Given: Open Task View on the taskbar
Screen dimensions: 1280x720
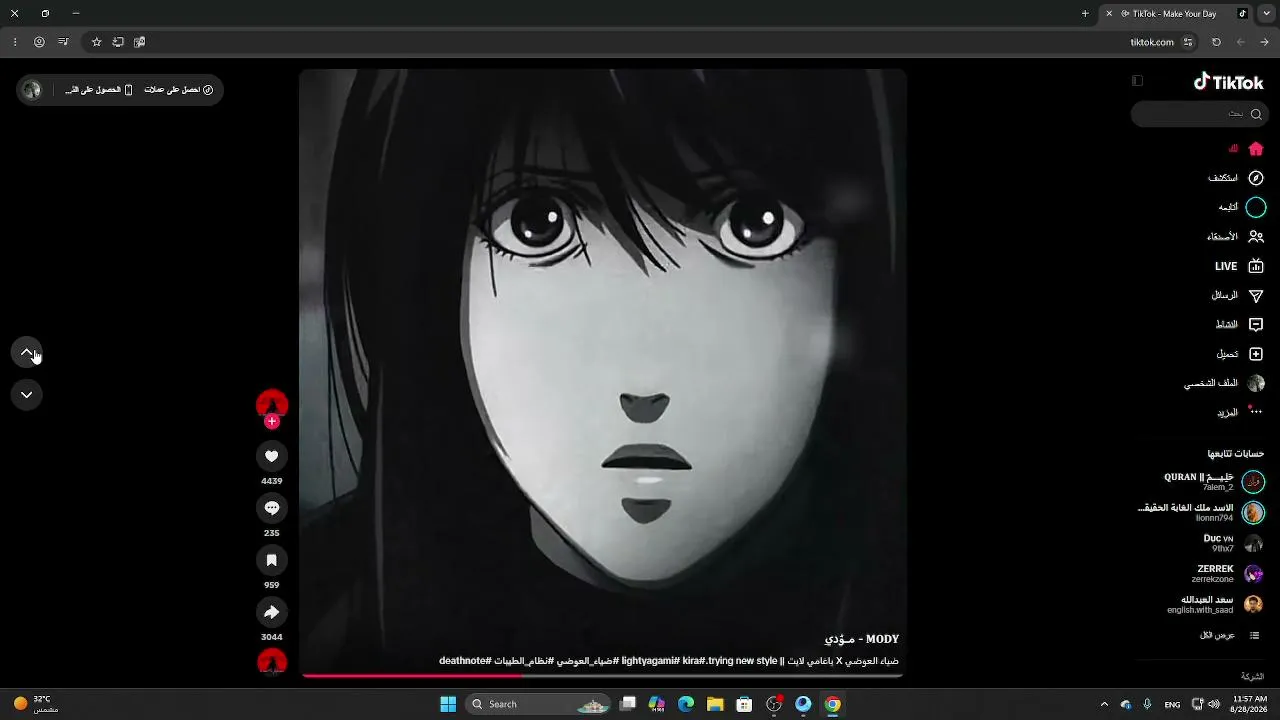Looking at the screenshot, I should (x=628, y=704).
